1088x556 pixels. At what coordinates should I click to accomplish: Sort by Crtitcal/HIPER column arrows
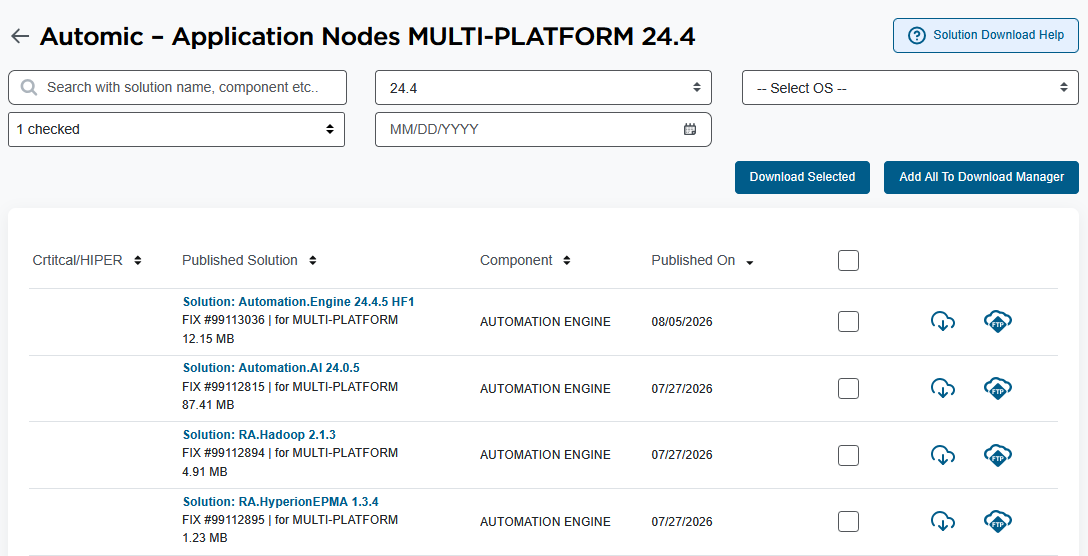pos(137,260)
